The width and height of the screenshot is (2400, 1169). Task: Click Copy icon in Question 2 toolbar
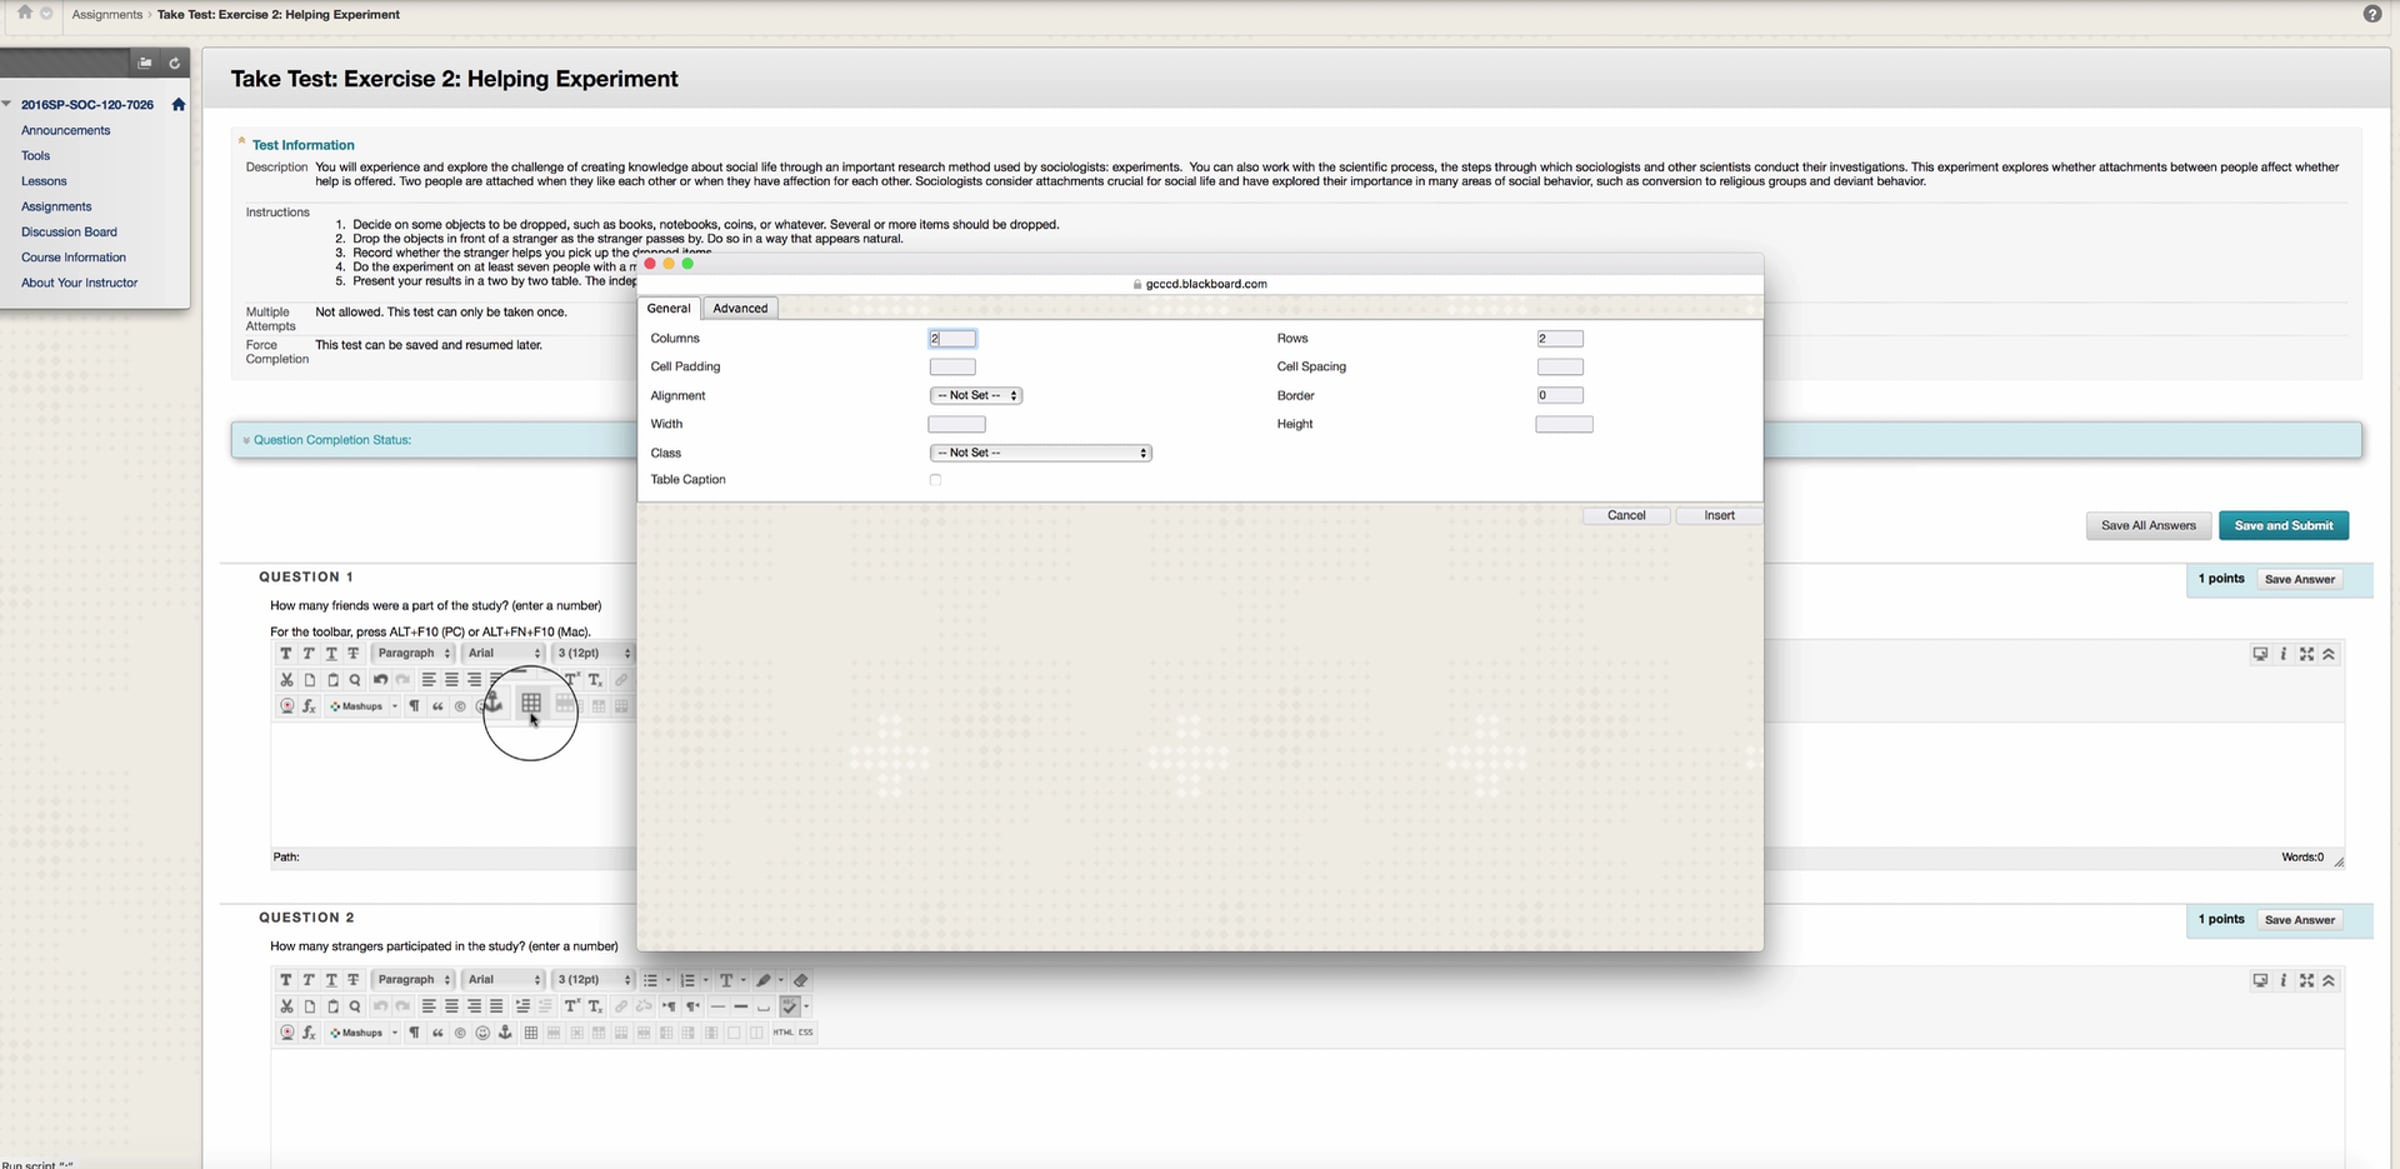(x=309, y=1006)
